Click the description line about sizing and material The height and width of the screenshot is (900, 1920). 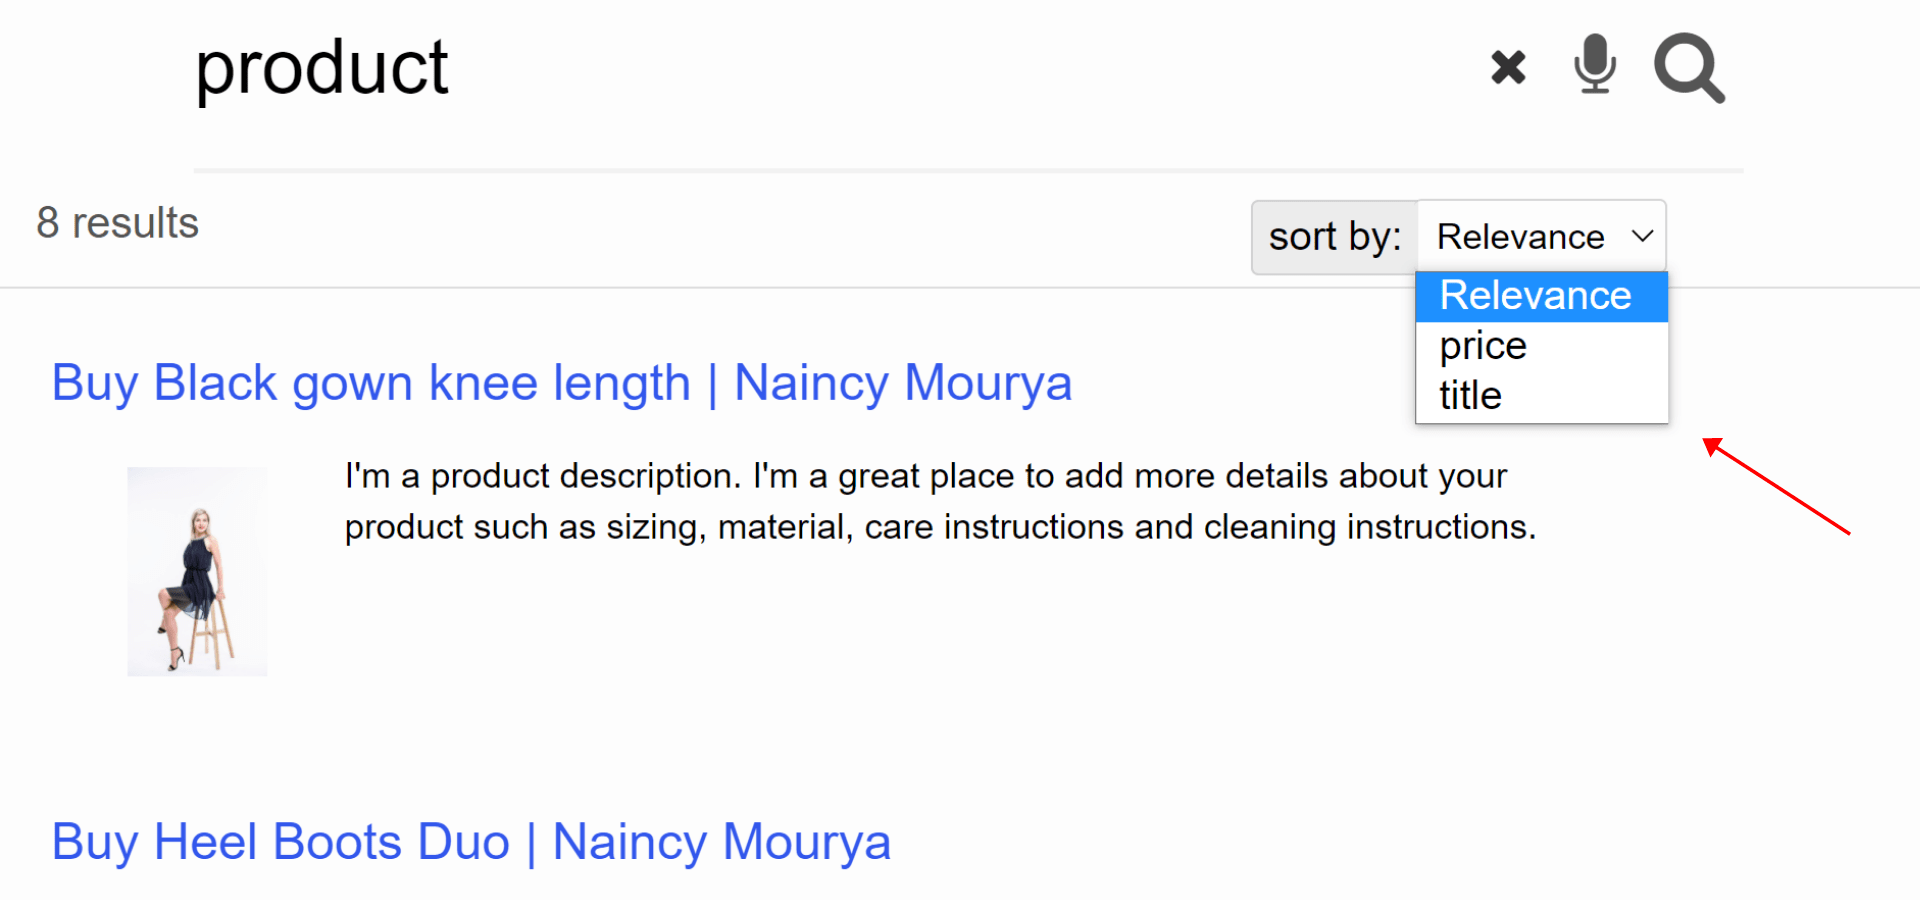[940, 527]
